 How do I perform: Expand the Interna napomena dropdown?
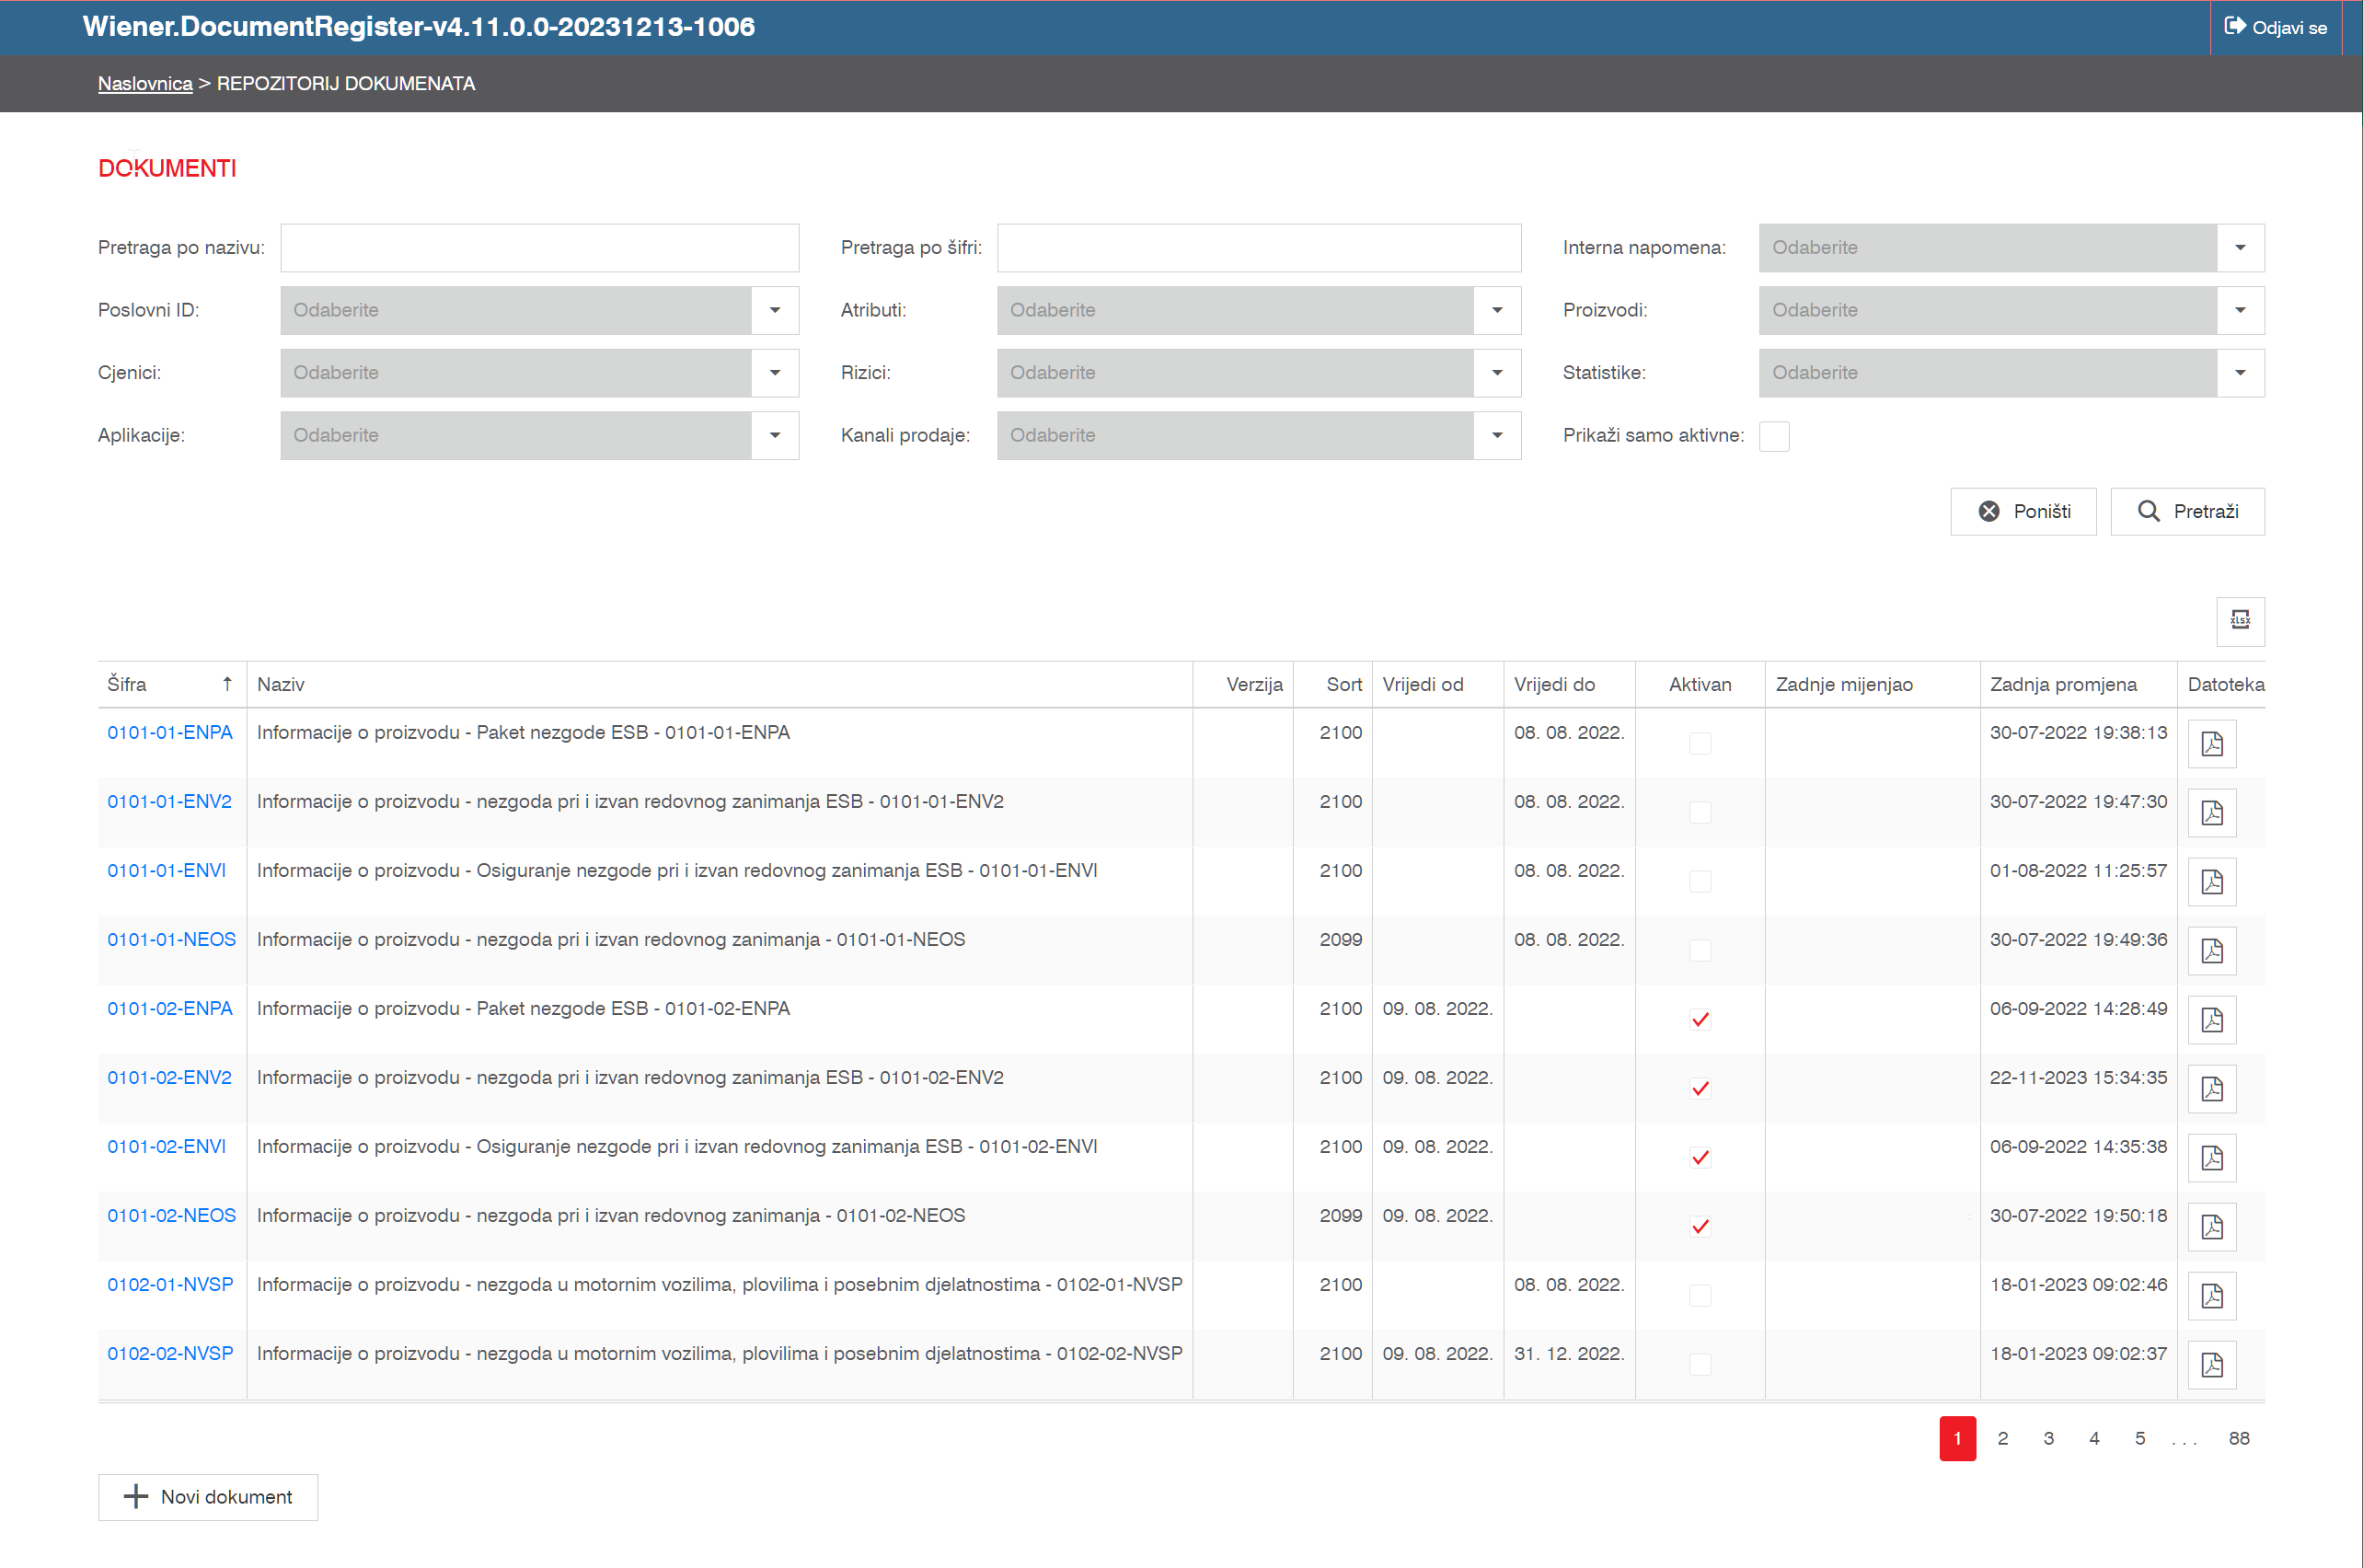point(2240,247)
